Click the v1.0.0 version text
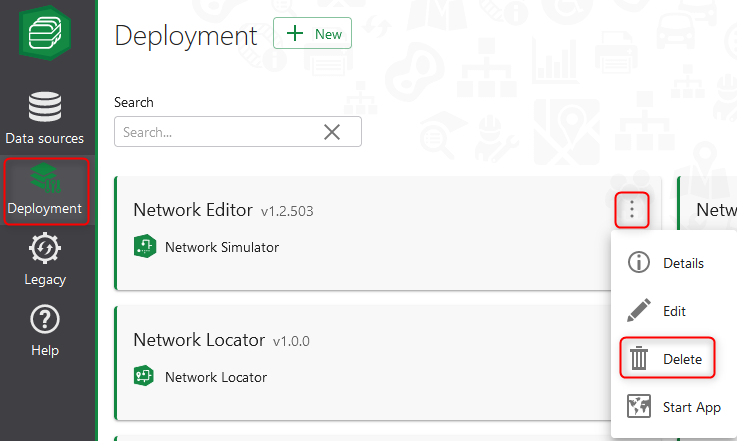 [291, 341]
